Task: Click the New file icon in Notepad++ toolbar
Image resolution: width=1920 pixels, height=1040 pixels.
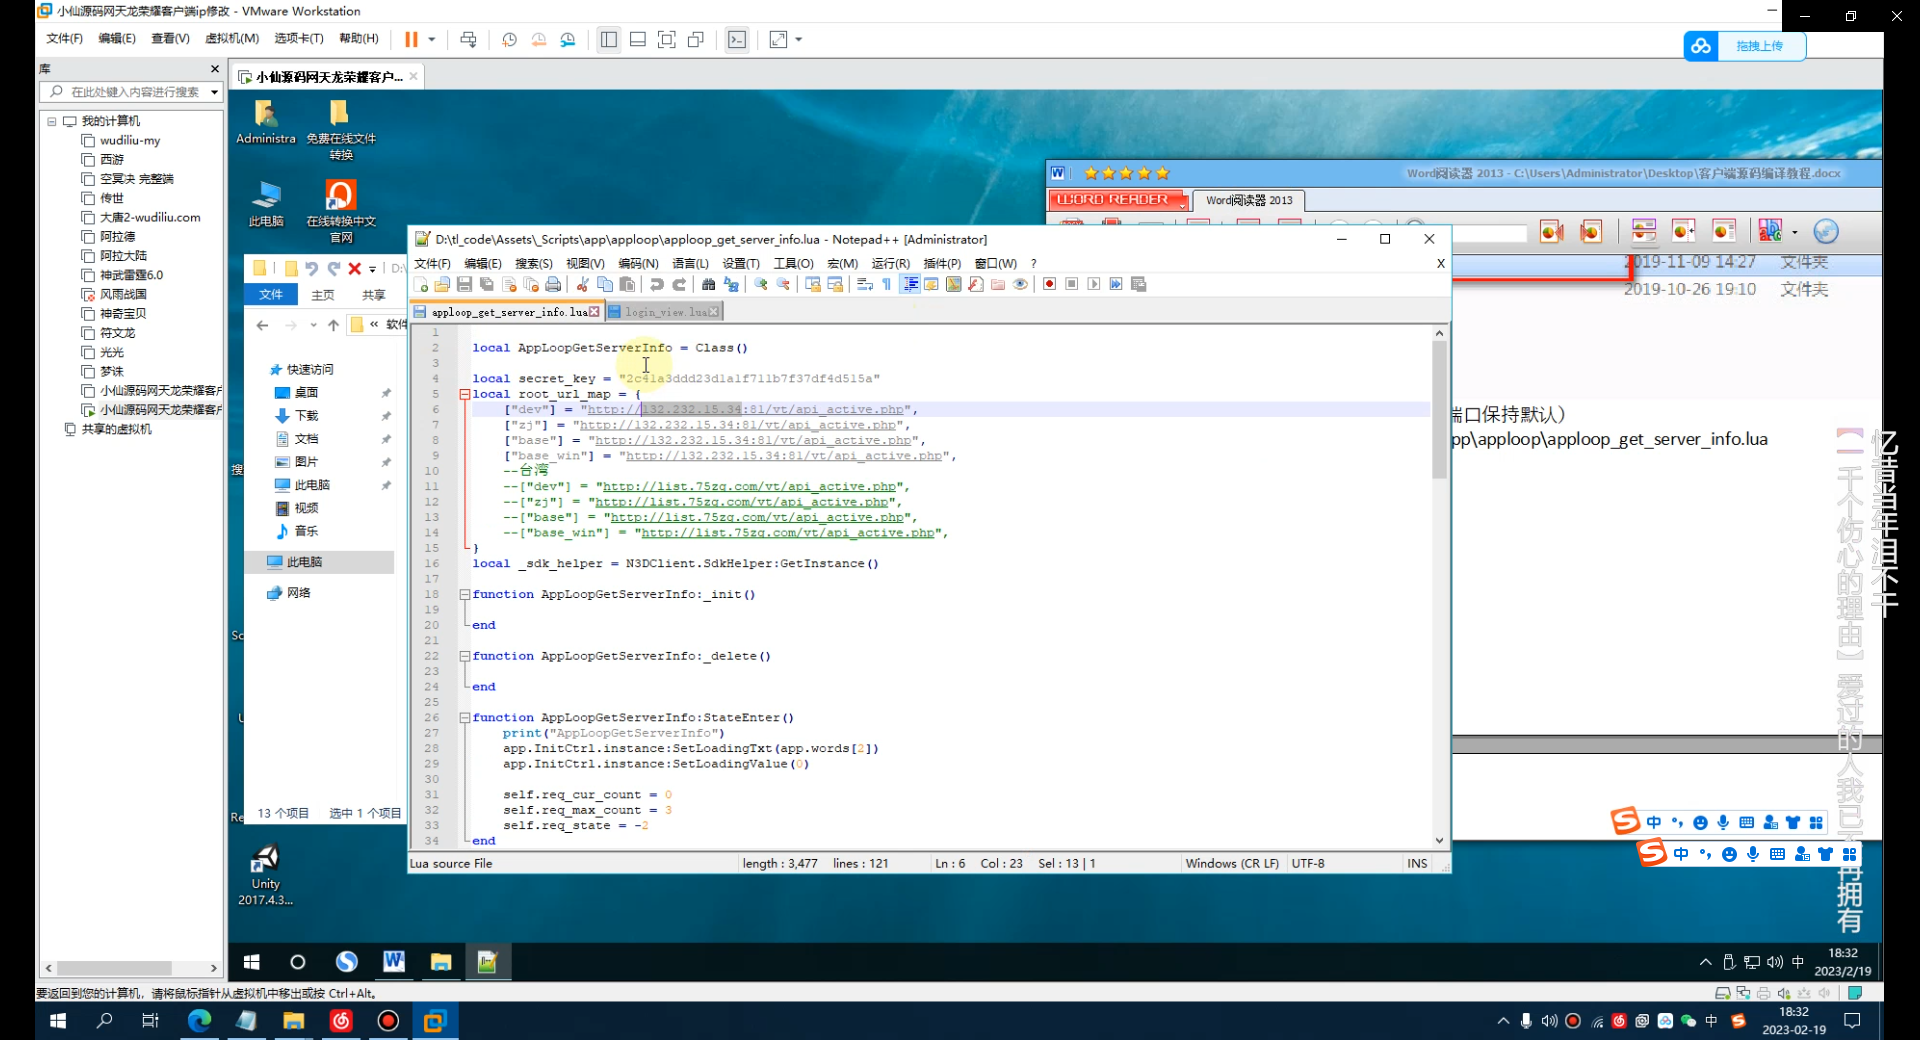Action: coord(421,285)
